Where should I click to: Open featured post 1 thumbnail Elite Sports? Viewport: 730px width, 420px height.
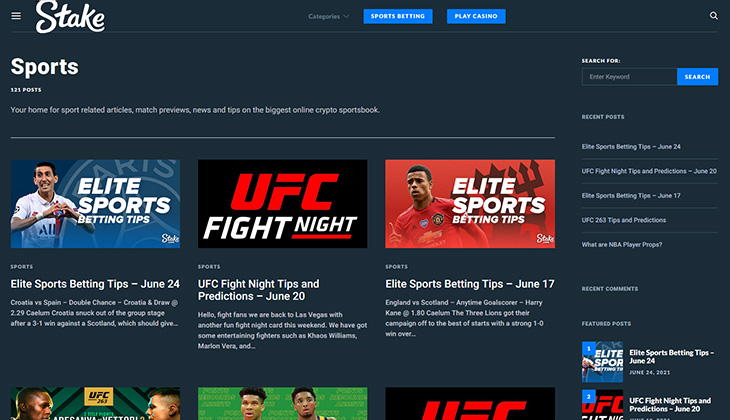click(602, 362)
